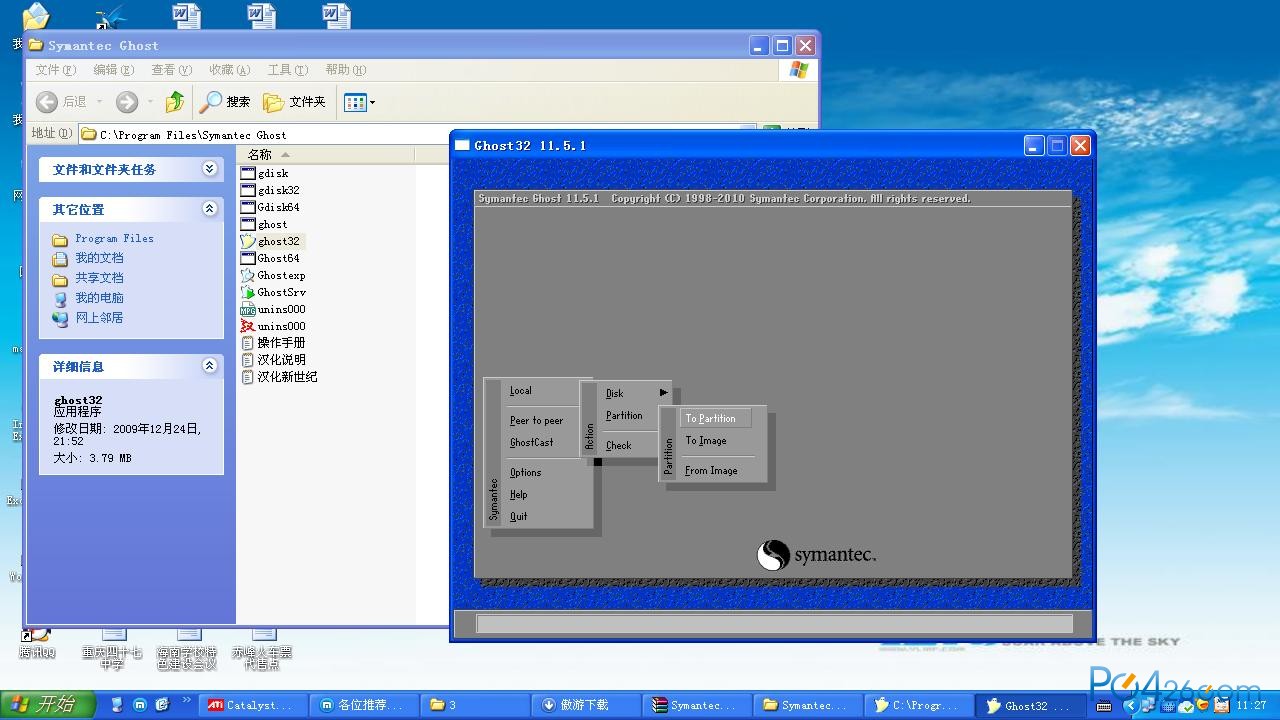The width and height of the screenshot is (1280, 720).
Task: Select Partition in Ghost Action menu
Action: click(x=624, y=416)
